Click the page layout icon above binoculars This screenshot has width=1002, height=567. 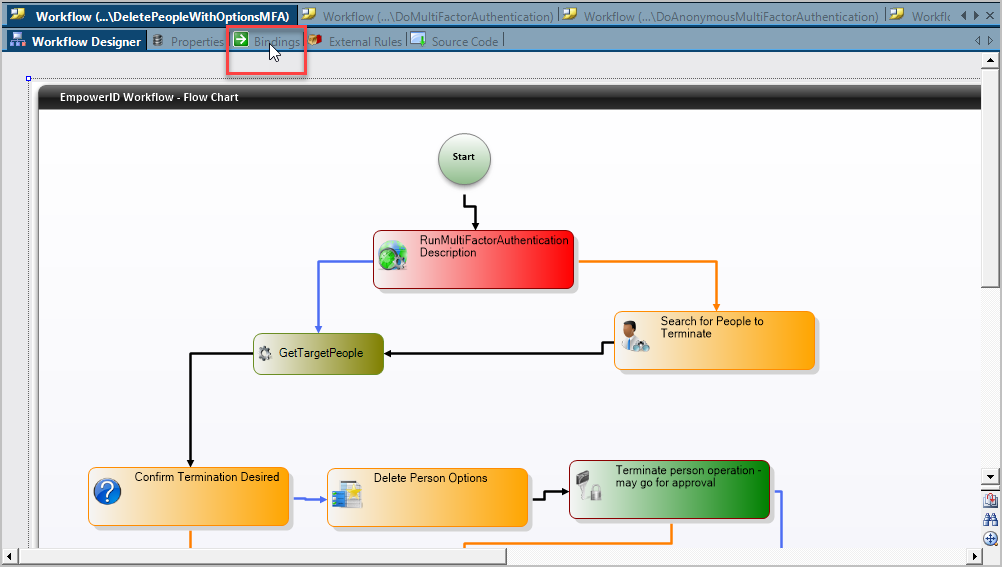[x=990, y=501]
